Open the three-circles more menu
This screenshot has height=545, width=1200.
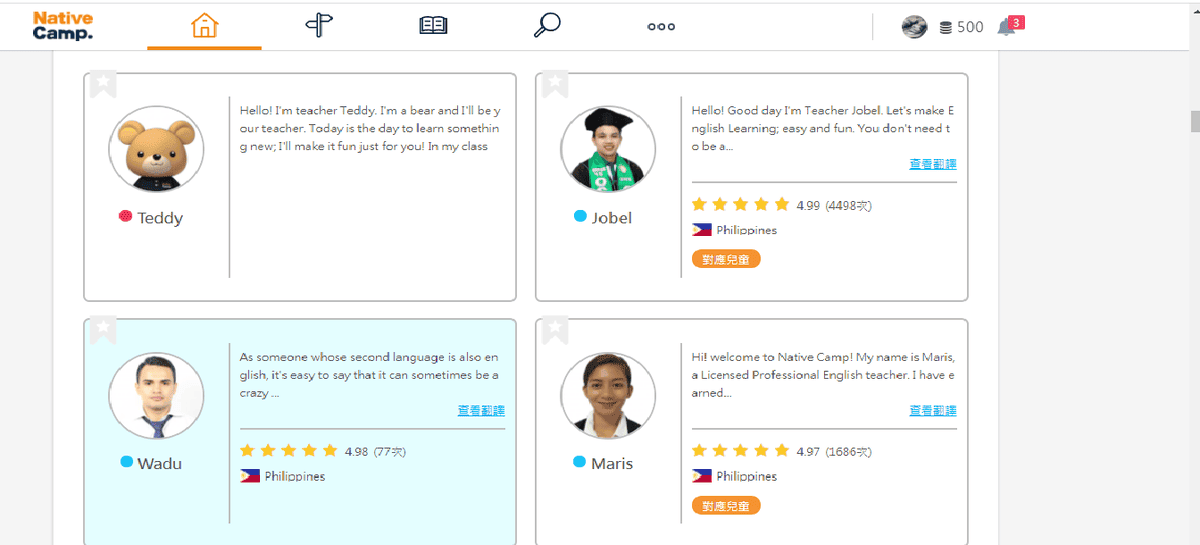point(661,26)
